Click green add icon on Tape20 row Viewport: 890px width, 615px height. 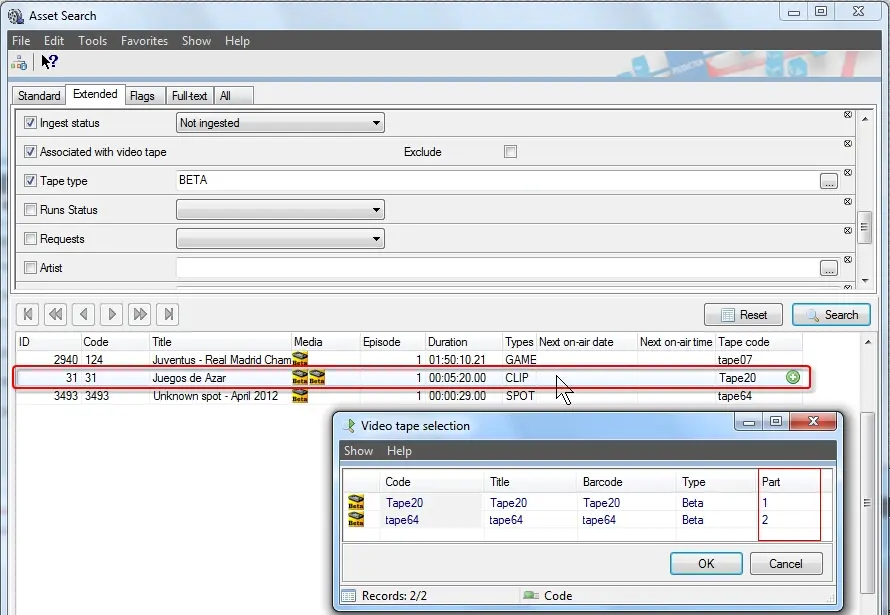(793, 378)
